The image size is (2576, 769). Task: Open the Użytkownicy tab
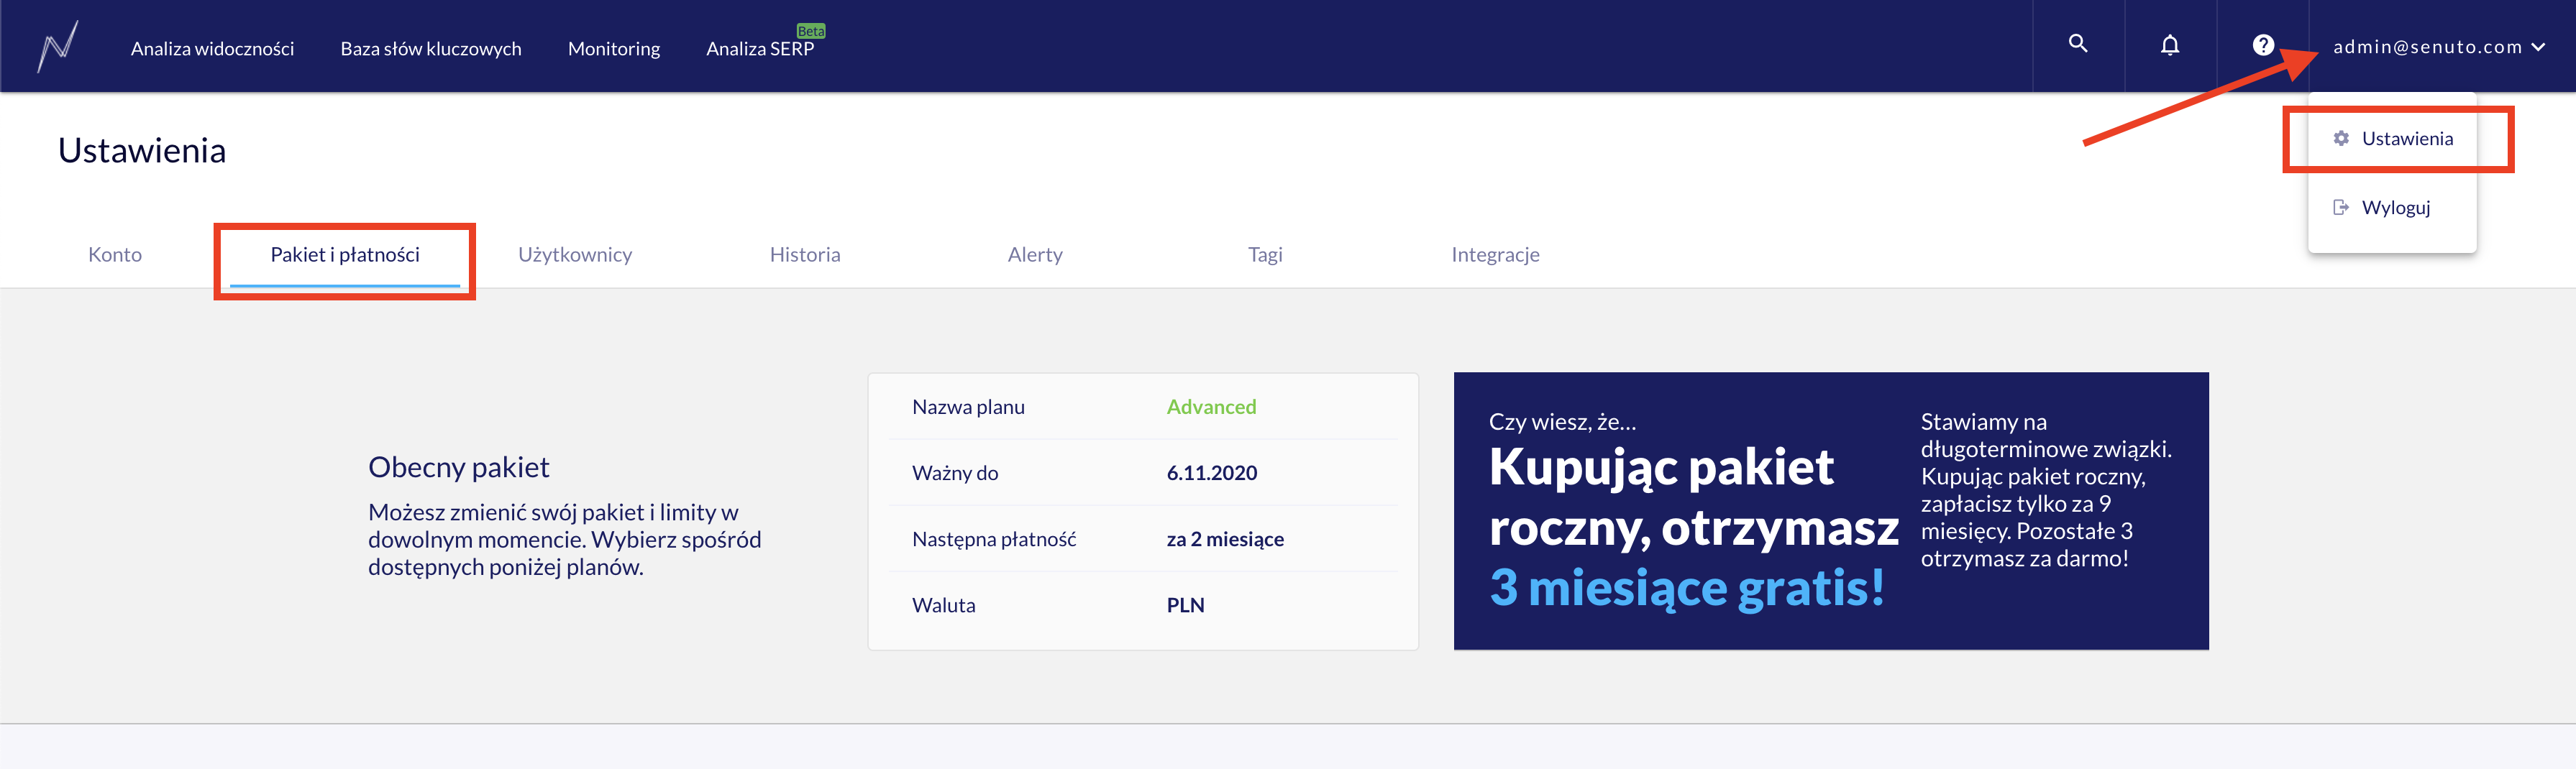coord(575,255)
